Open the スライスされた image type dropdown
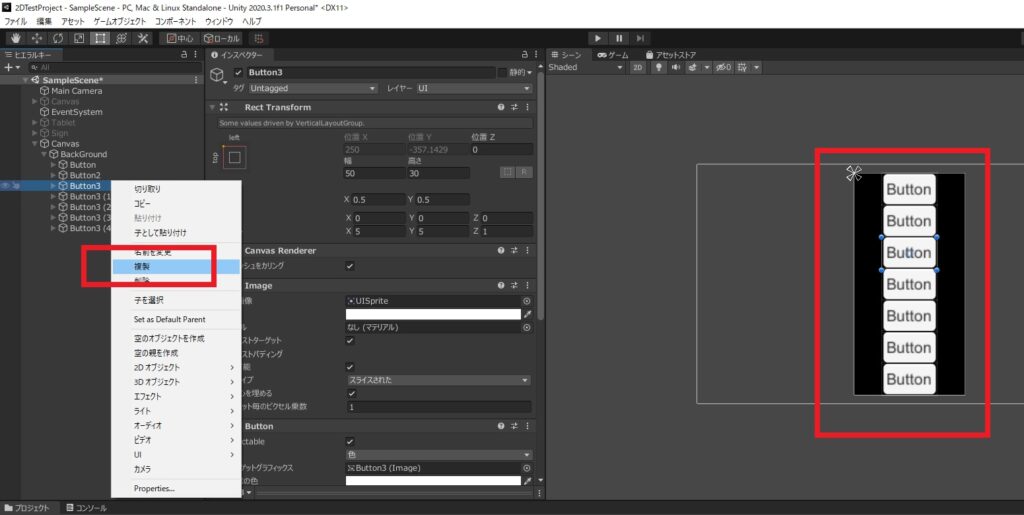 coord(438,380)
